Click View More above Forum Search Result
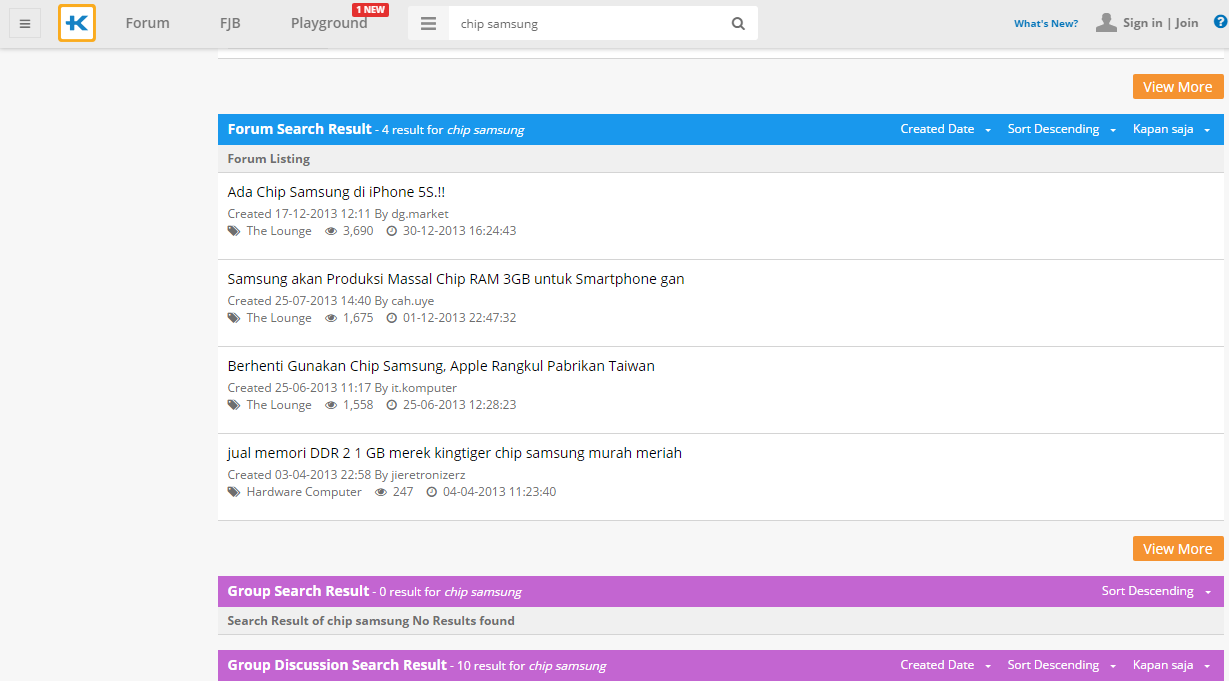The width and height of the screenshot is (1229, 685). (x=1178, y=87)
